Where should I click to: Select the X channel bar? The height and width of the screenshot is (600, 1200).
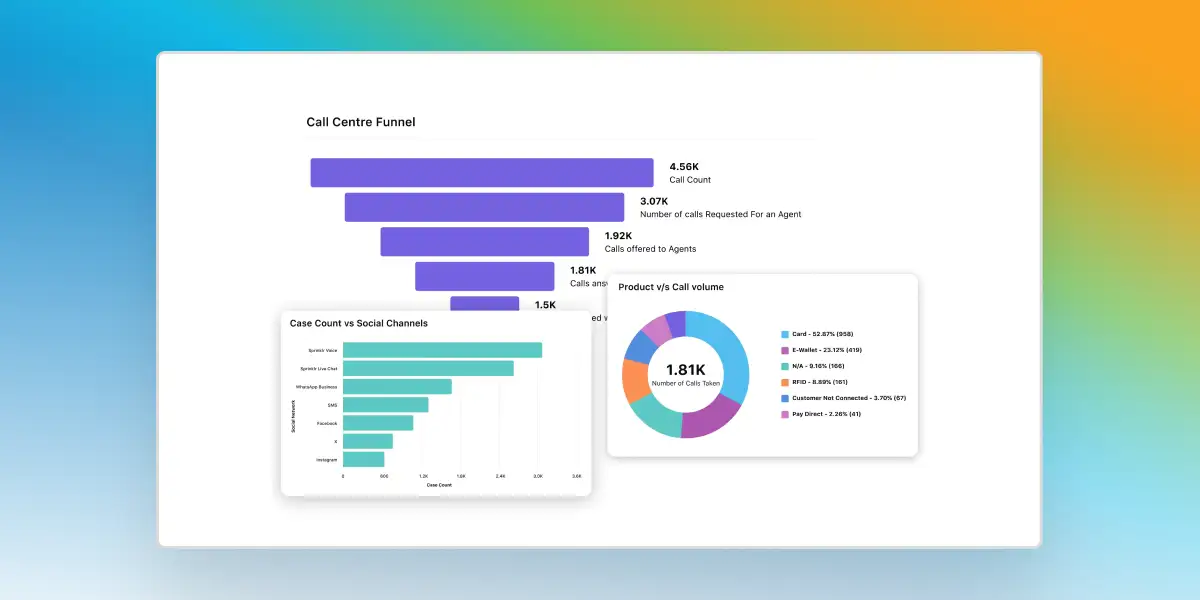[368, 441]
